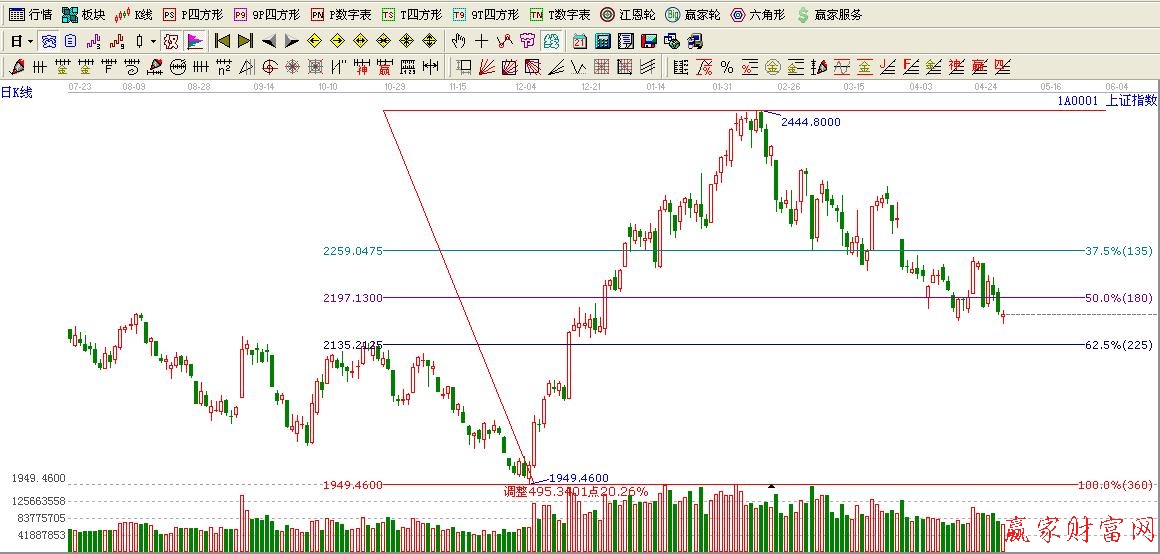Select the crosshair cursor tool
This screenshot has height=554, width=1160.
coord(481,41)
